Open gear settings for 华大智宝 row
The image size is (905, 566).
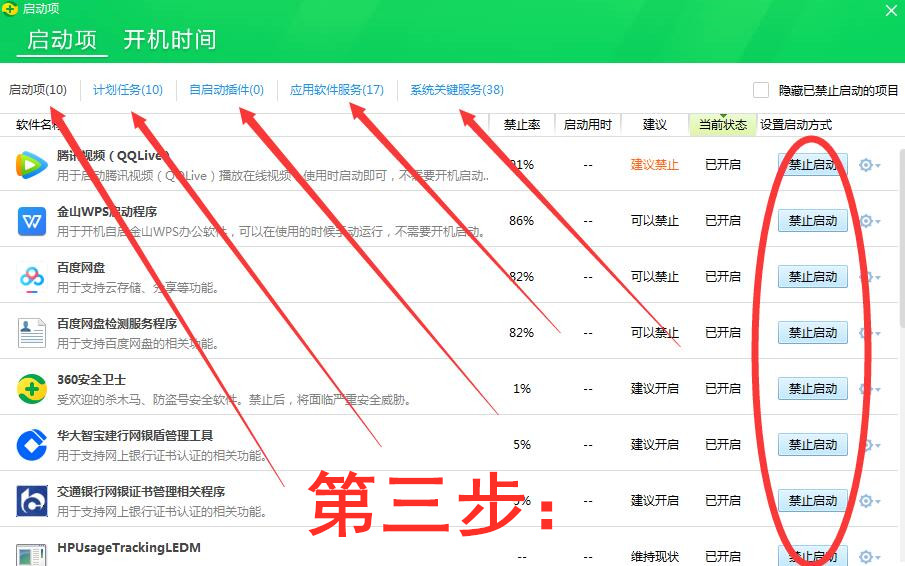click(869, 445)
